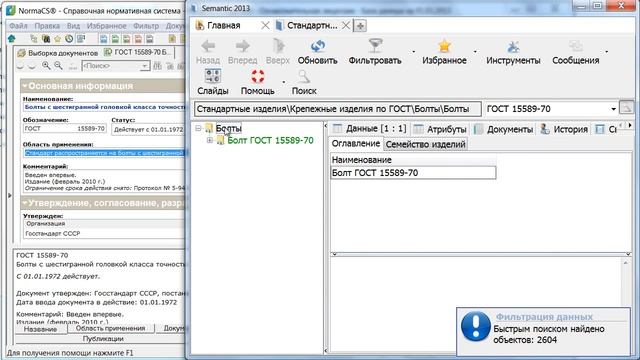The height and width of the screenshot is (360, 640).
Task: Refresh data with Обновить icon
Action: pyautogui.click(x=317, y=46)
